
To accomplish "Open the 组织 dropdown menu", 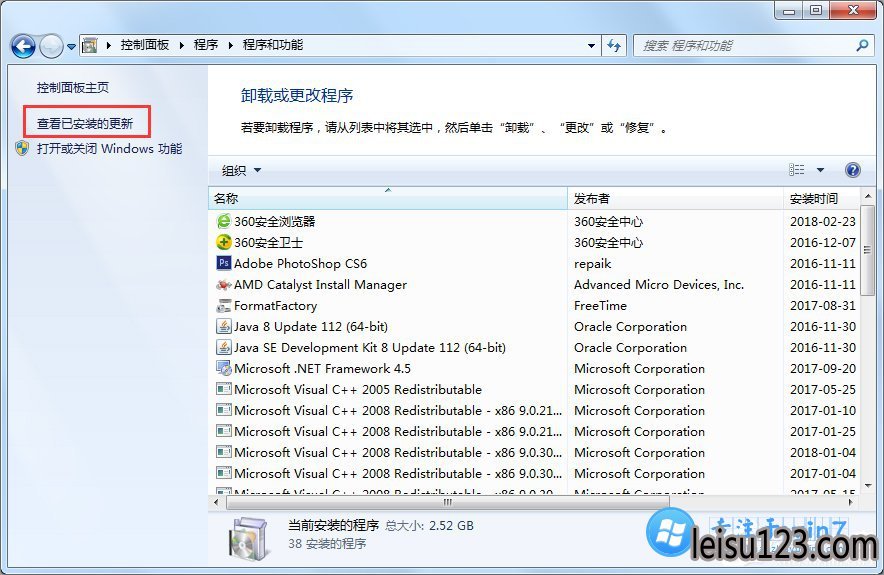I will pyautogui.click(x=241, y=170).
